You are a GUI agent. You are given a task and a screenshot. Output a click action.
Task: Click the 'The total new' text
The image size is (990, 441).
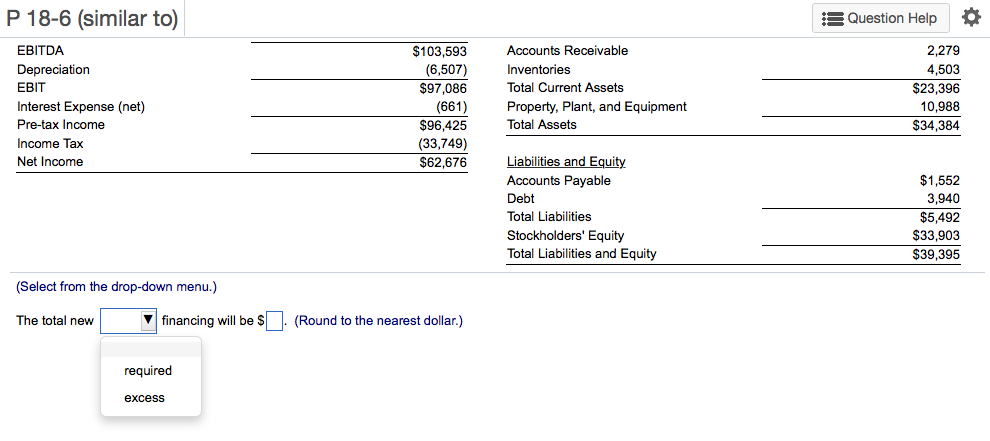55,321
